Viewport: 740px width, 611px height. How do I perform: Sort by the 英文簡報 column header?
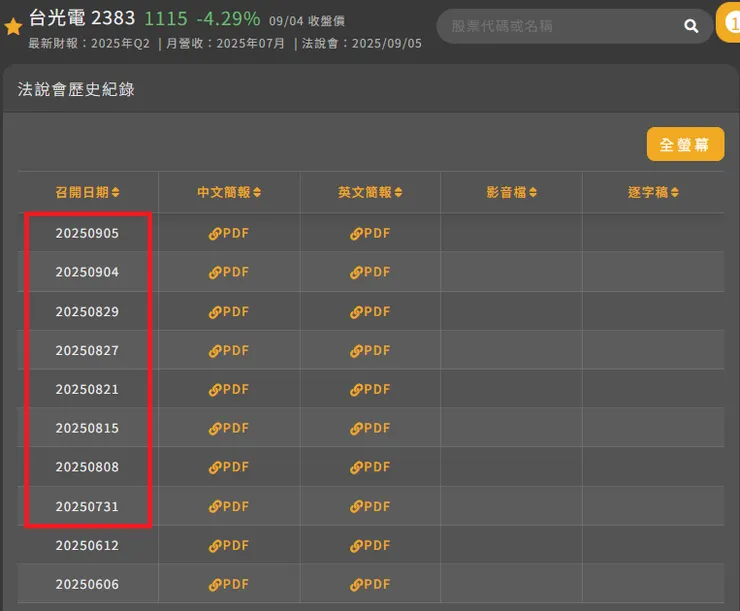pos(370,192)
